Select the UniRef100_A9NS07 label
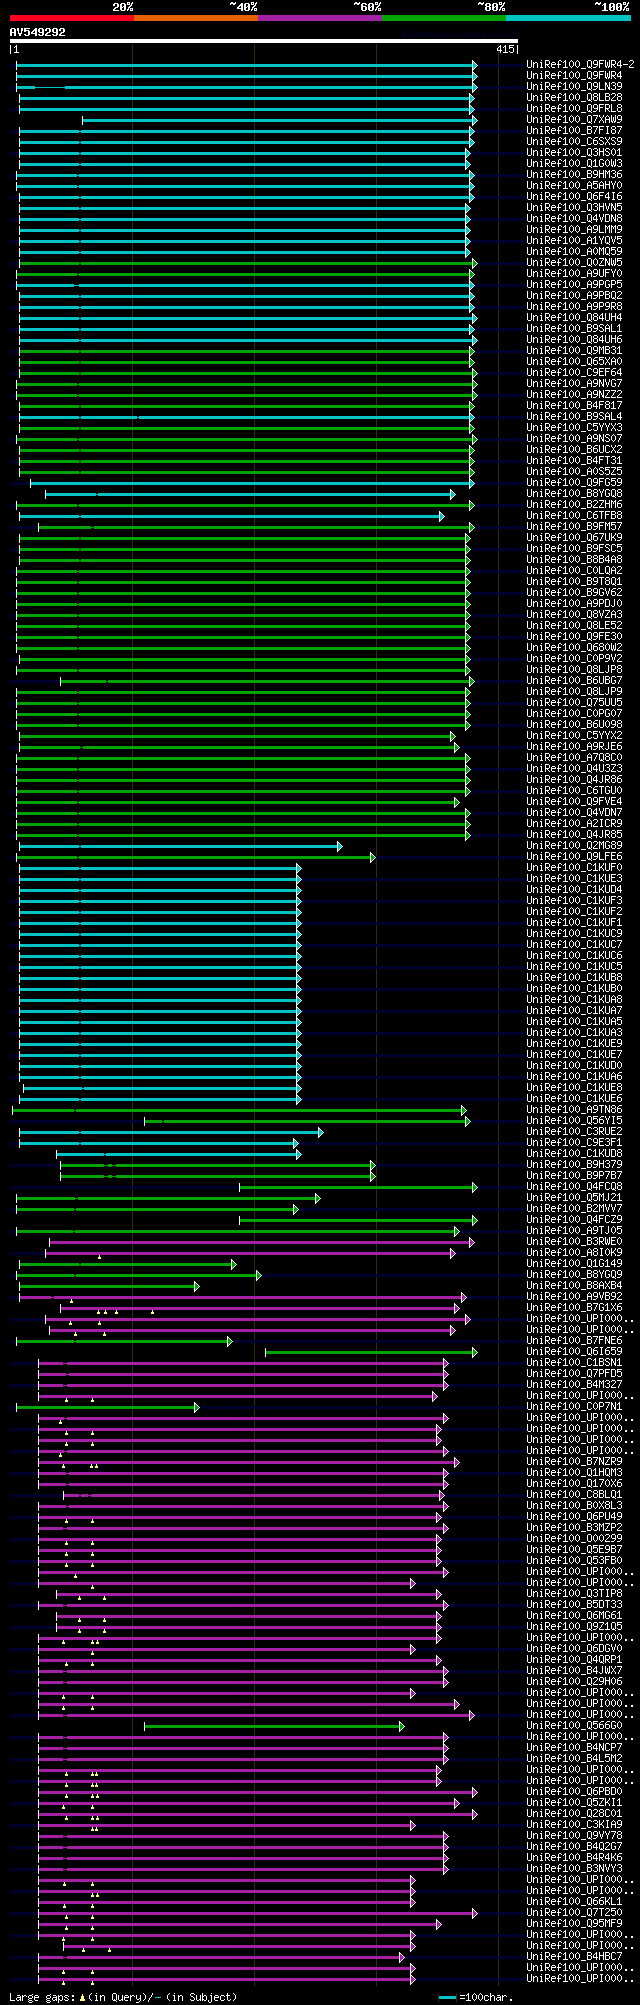640x2005 pixels. 575,438
